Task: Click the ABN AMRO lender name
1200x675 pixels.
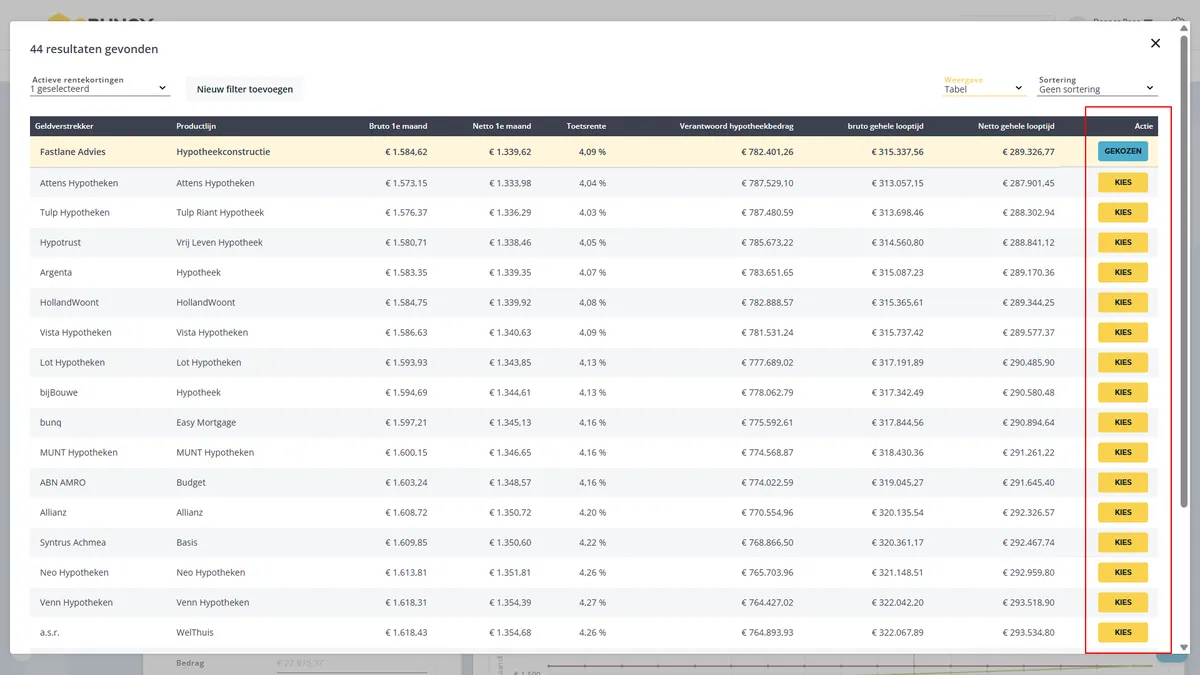Action: (63, 482)
